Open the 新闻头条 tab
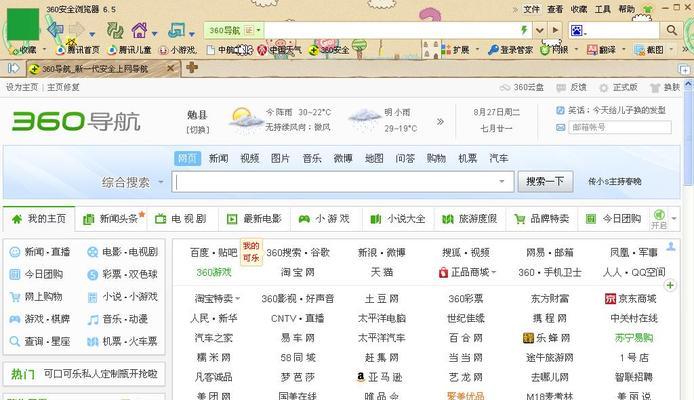694x400 pixels. pyautogui.click(x=112, y=219)
